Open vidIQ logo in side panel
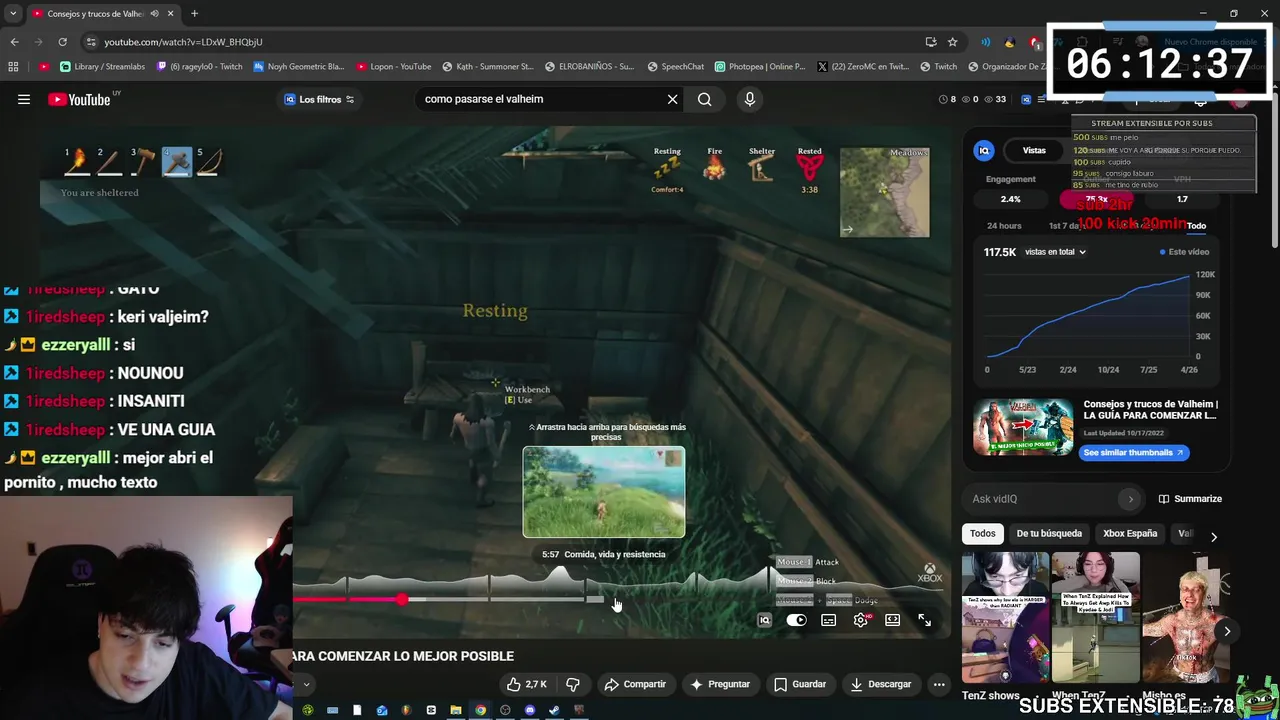This screenshot has height=720, width=1280. pyautogui.click(x=984, y=150)
